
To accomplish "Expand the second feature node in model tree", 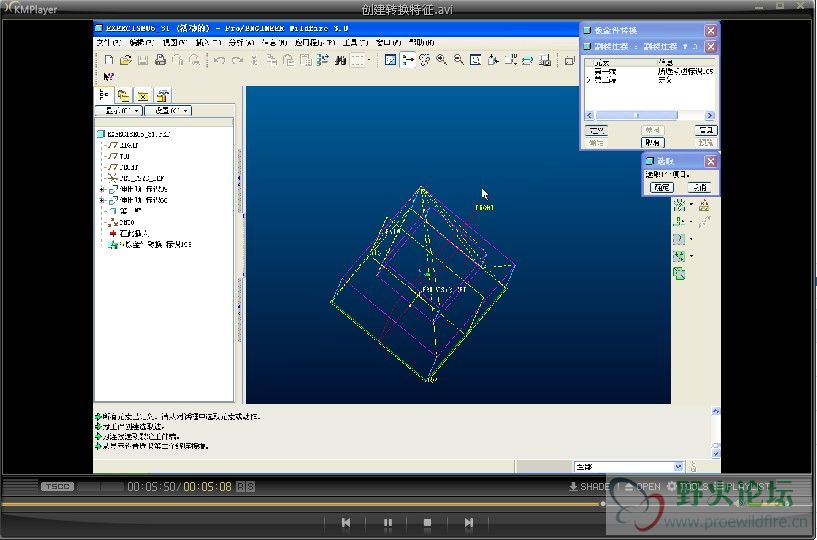I will point(102,200).
